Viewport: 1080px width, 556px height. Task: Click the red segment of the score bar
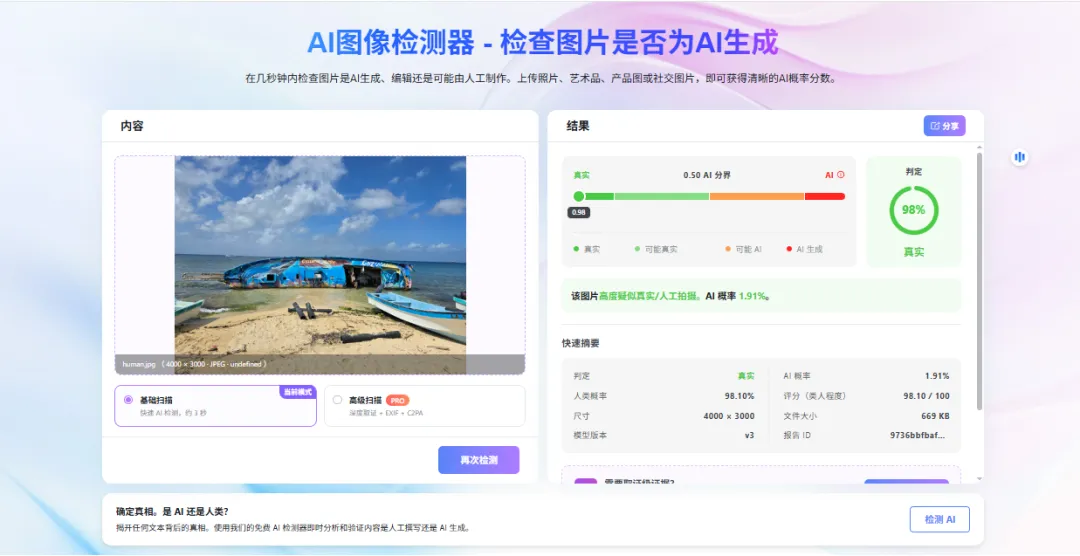point(824,196)
